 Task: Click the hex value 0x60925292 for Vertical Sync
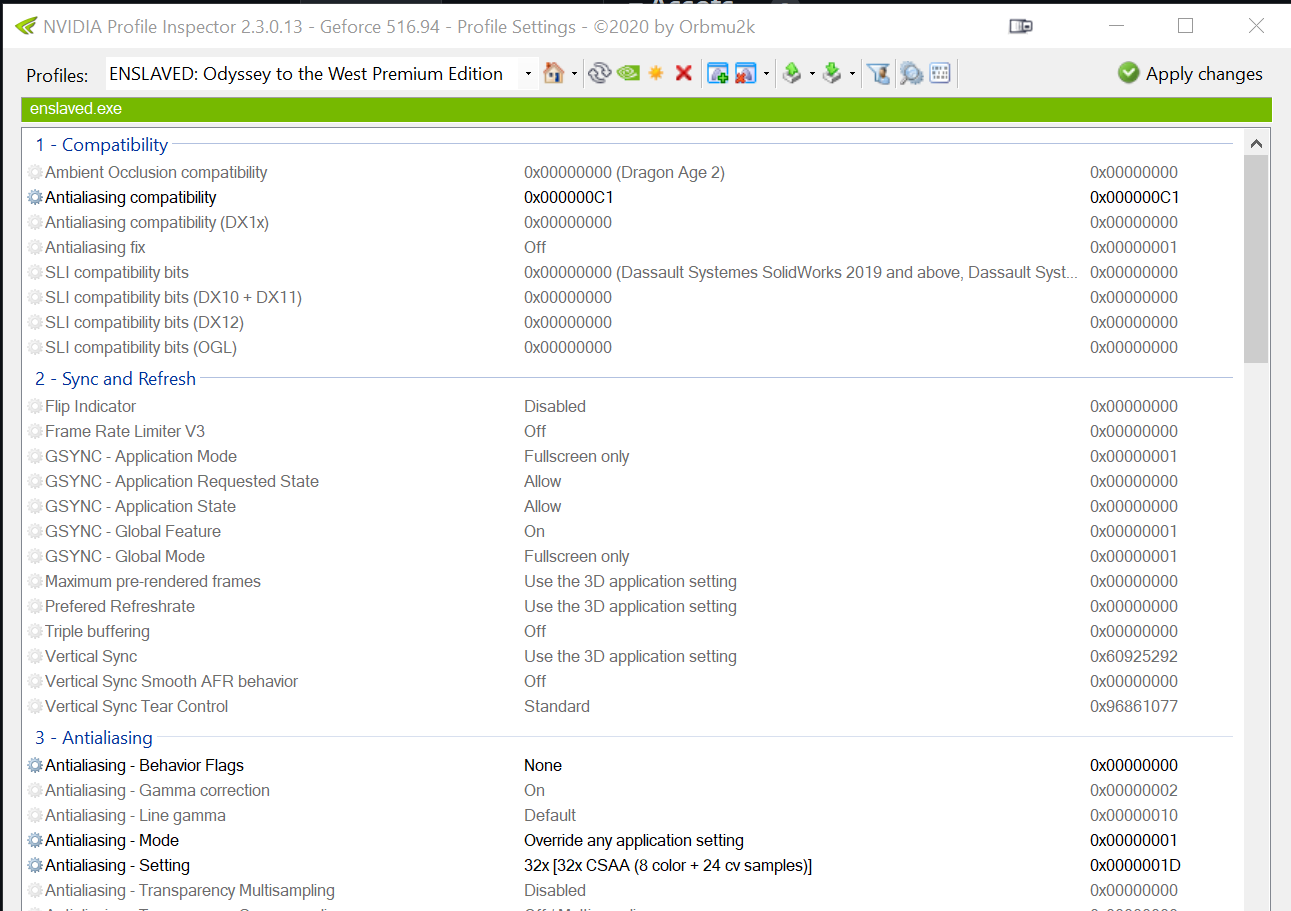pyautogui.click(x=1134, y=657)
